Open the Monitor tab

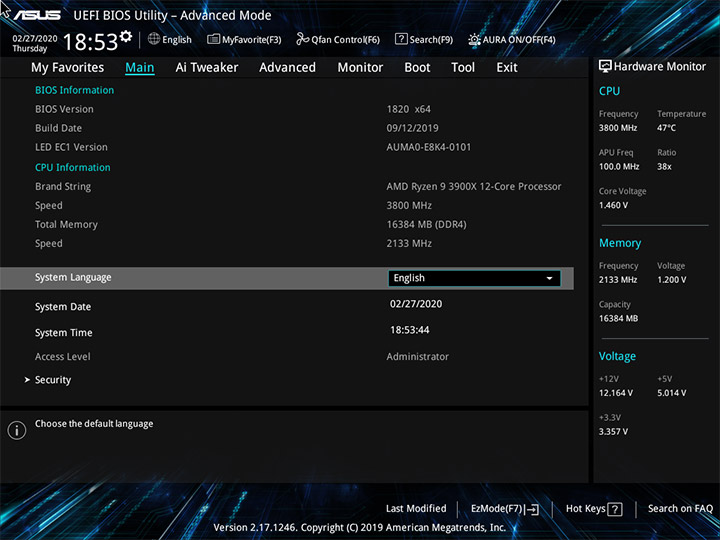(x=360, y=68)
